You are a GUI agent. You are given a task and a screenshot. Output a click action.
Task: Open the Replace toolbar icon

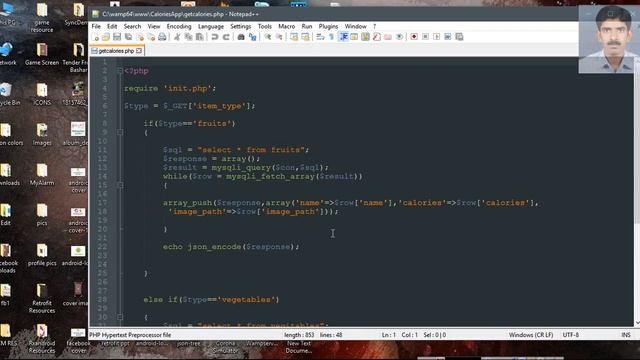coord(252,37)
